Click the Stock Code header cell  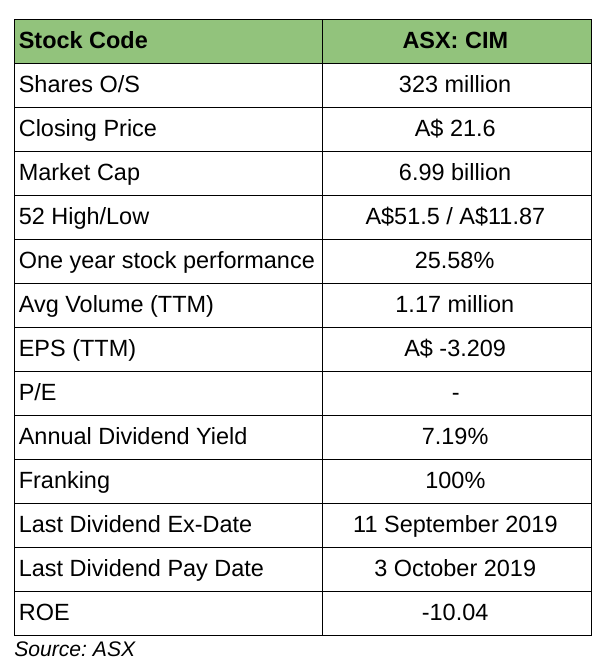83,41
